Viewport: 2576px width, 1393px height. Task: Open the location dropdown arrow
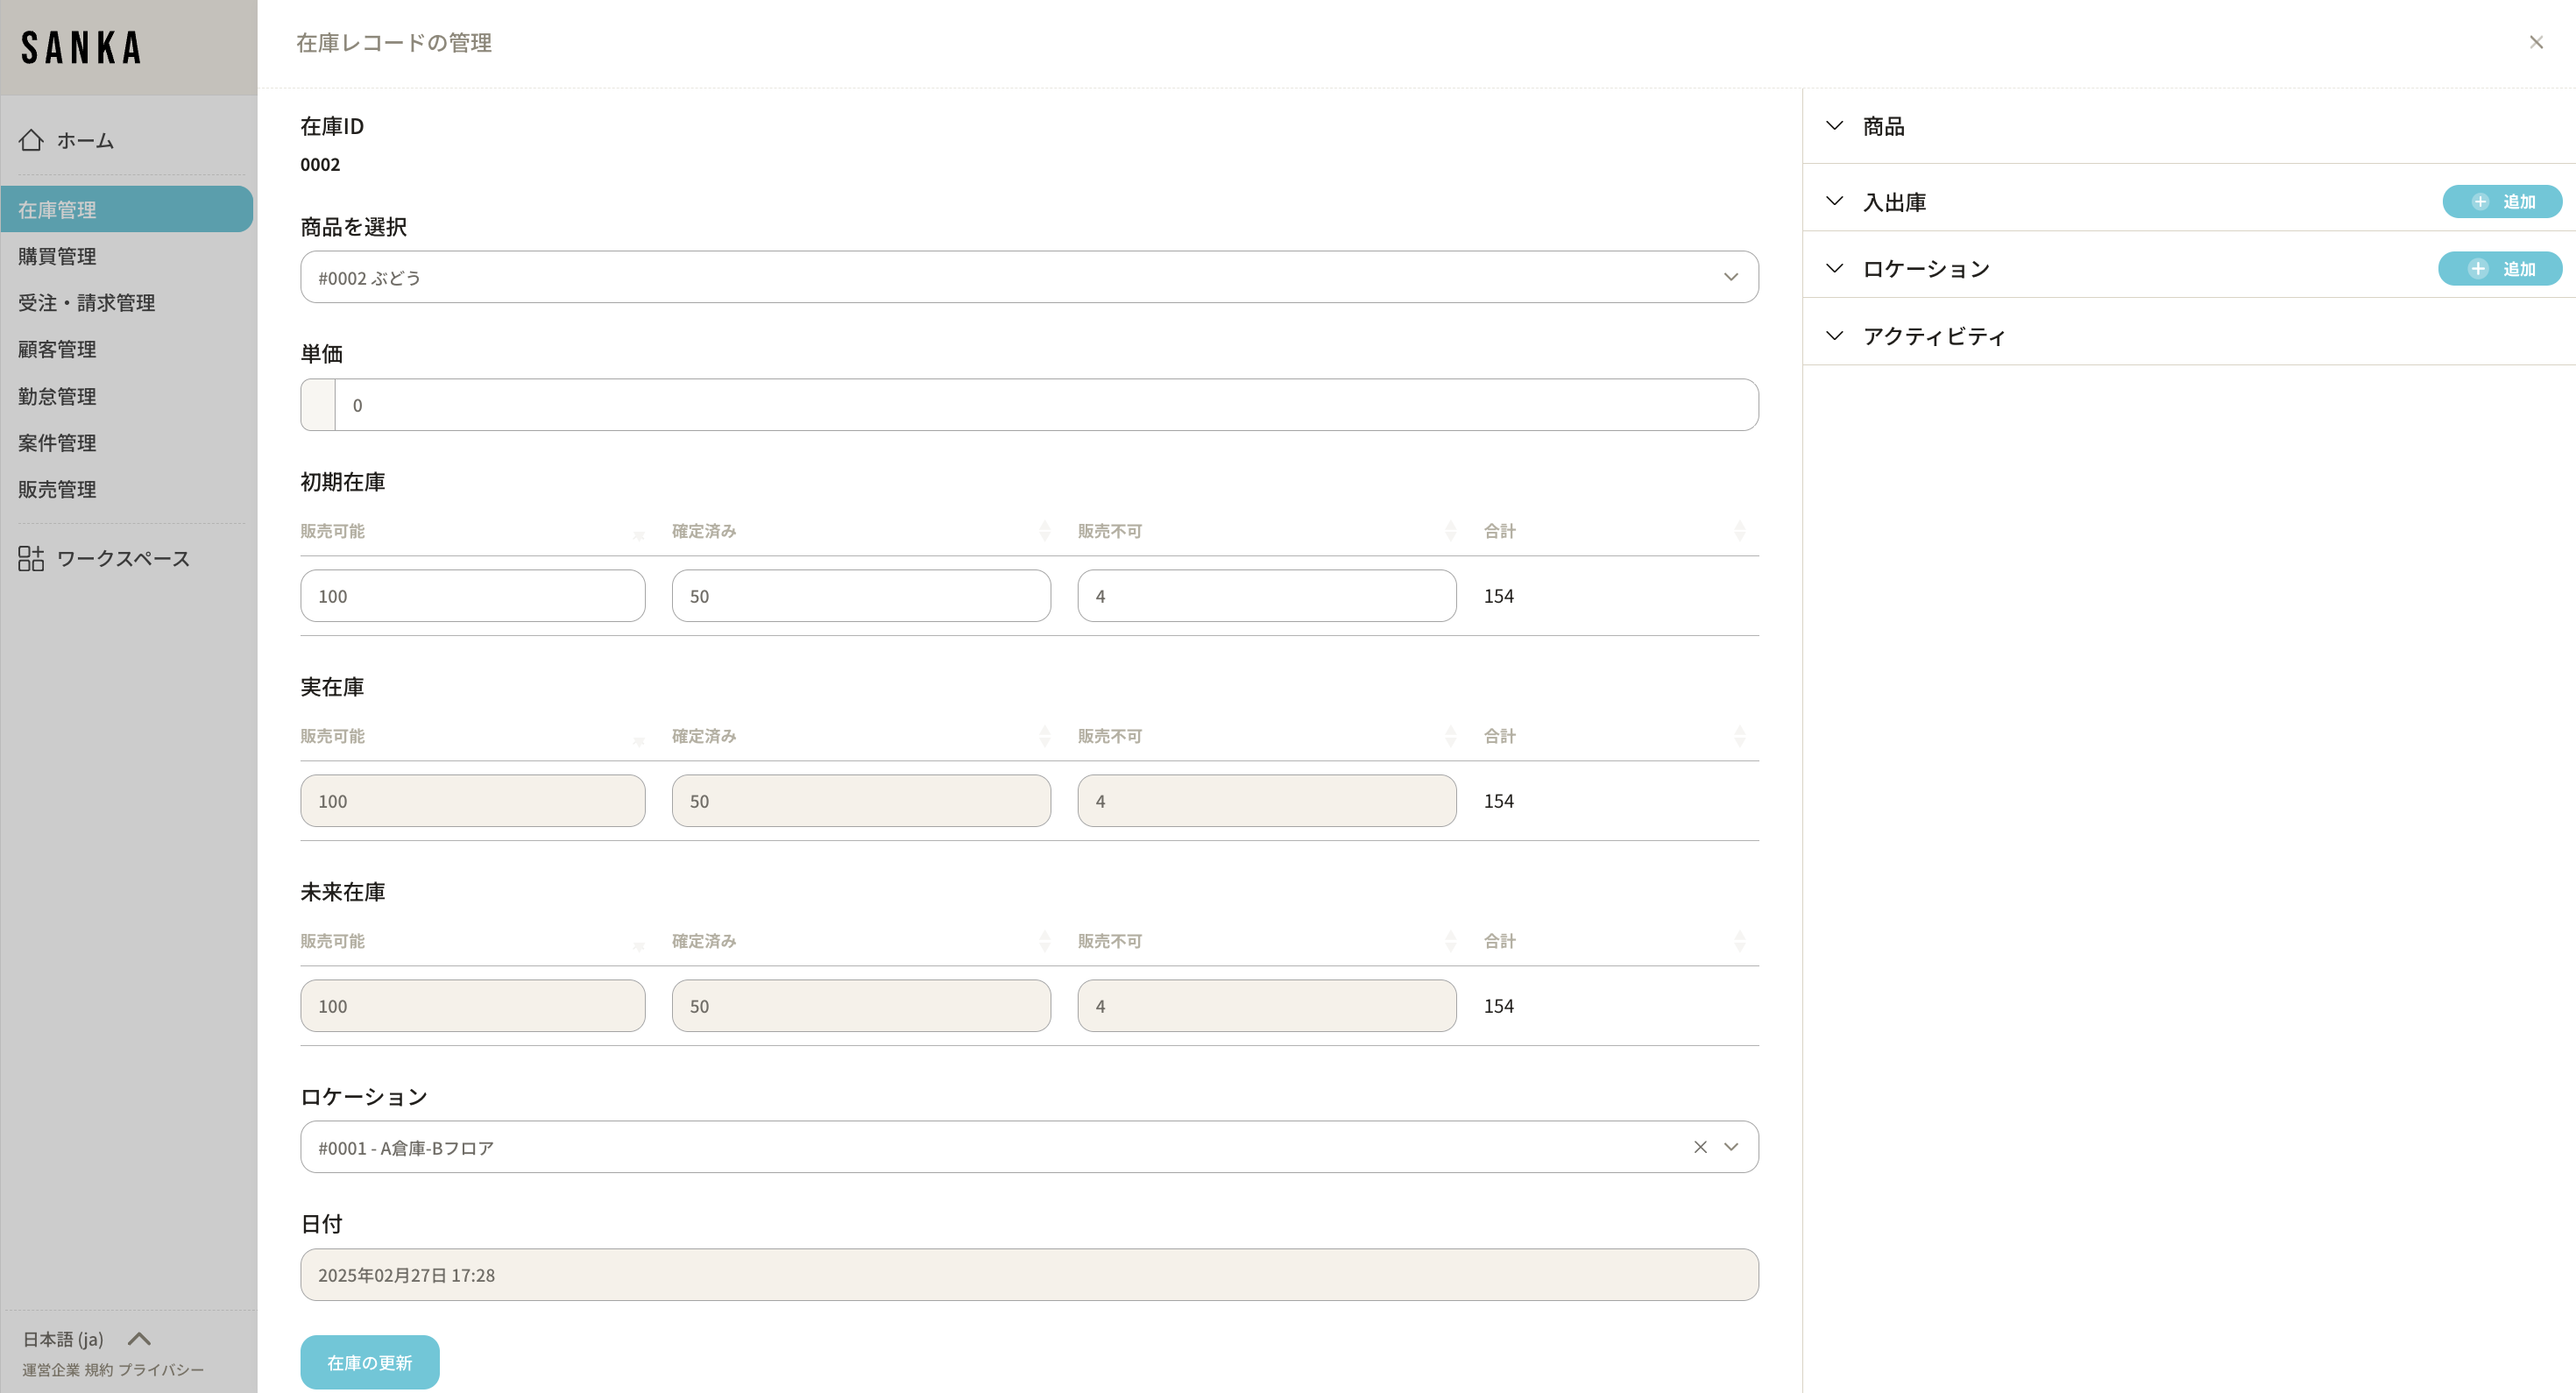pos(1731,1147)
